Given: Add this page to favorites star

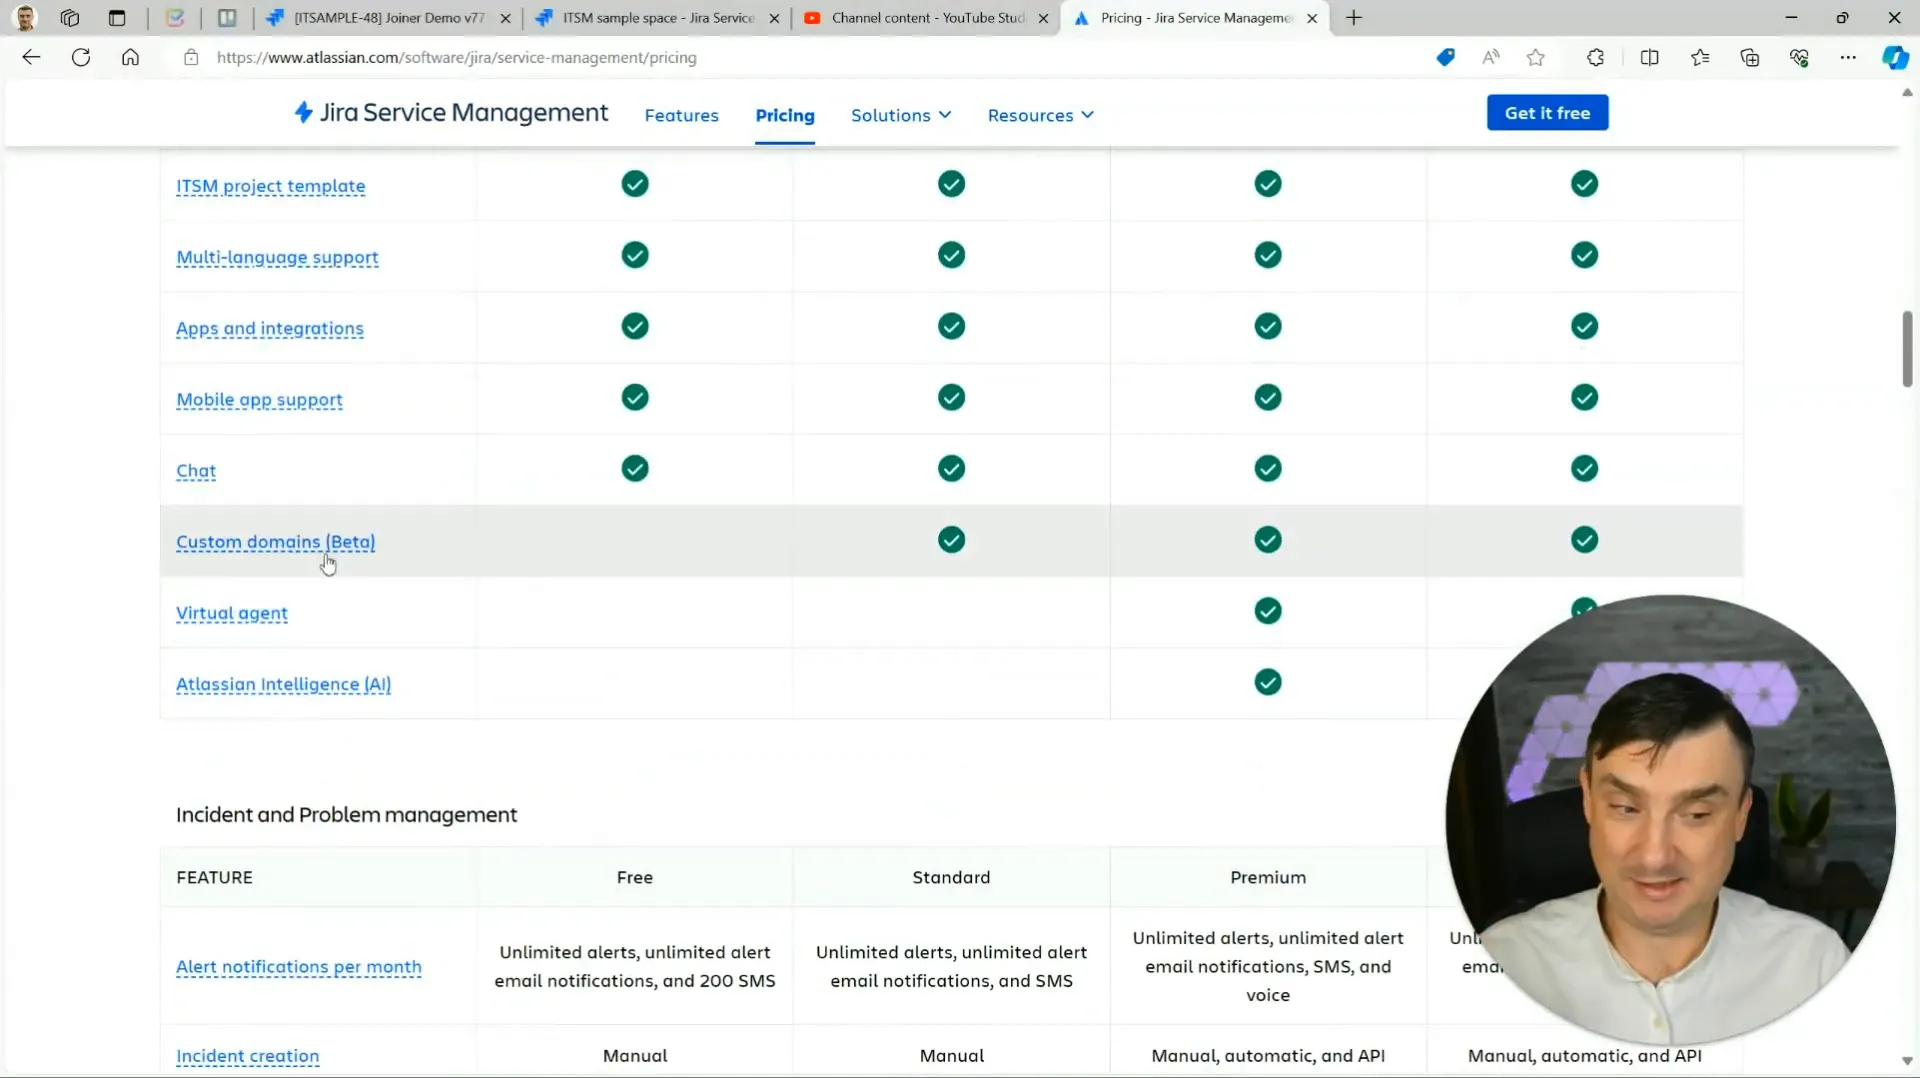Looking at the screenshot, I should 1536,57.
